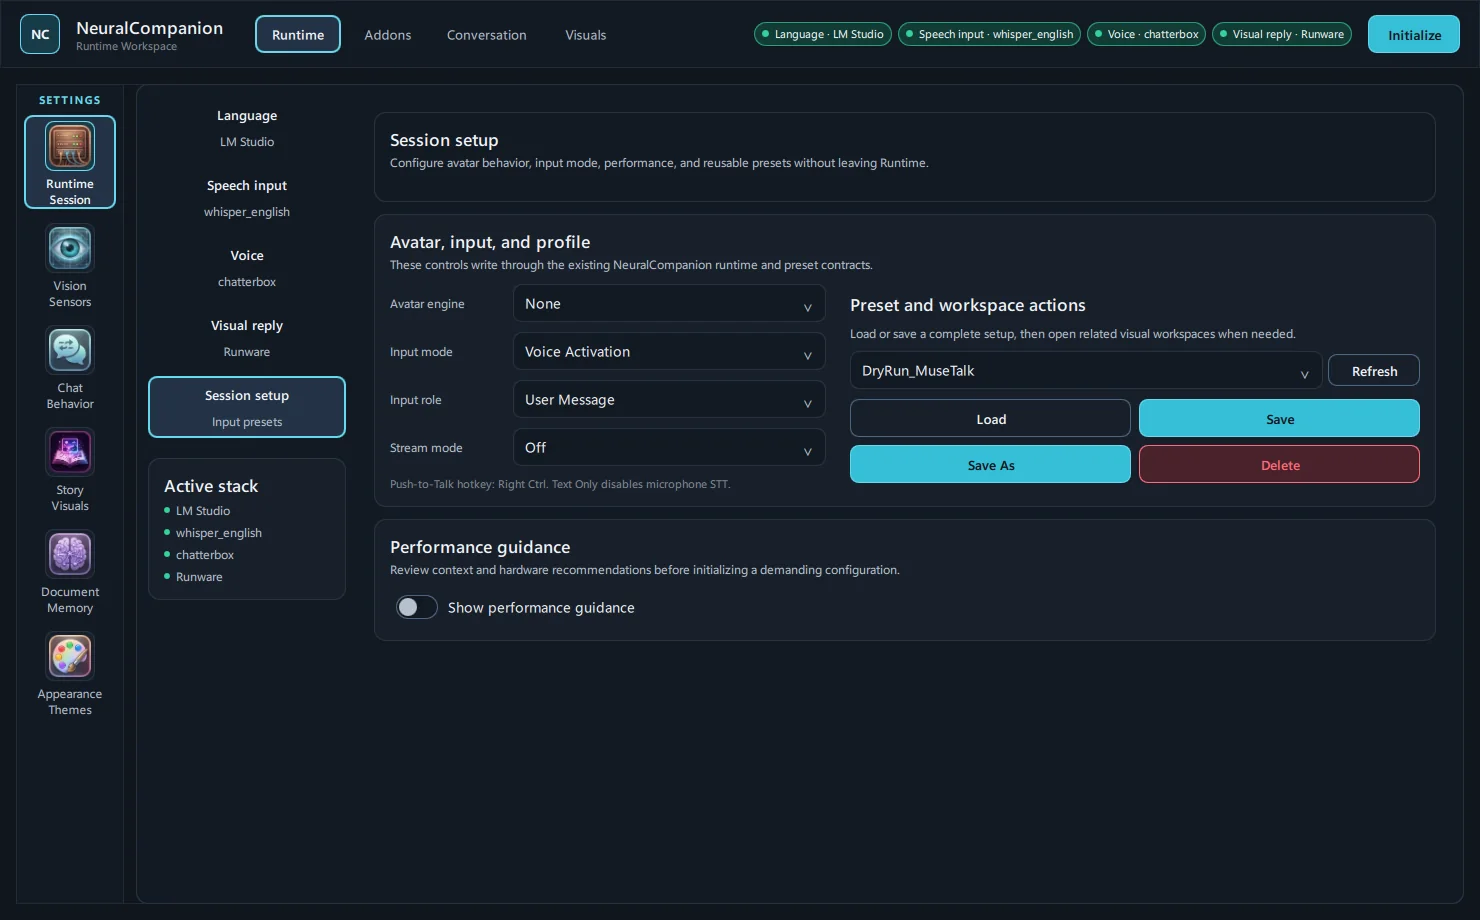Screen dimensions: 1480x920
Task: Expand the Stream mode dropdown
Action: click(669, 448)
